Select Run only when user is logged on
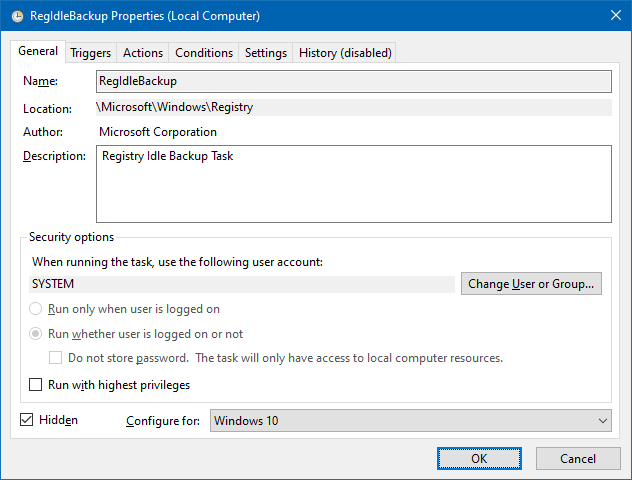 (x=36, y=310)
